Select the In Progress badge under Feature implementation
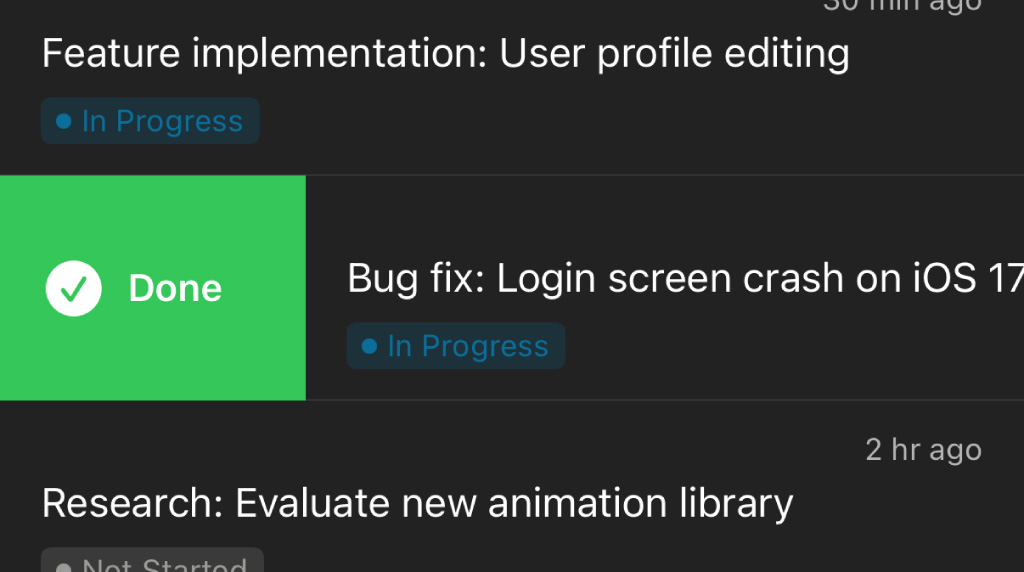The image size is (1024, 572). 150,121
